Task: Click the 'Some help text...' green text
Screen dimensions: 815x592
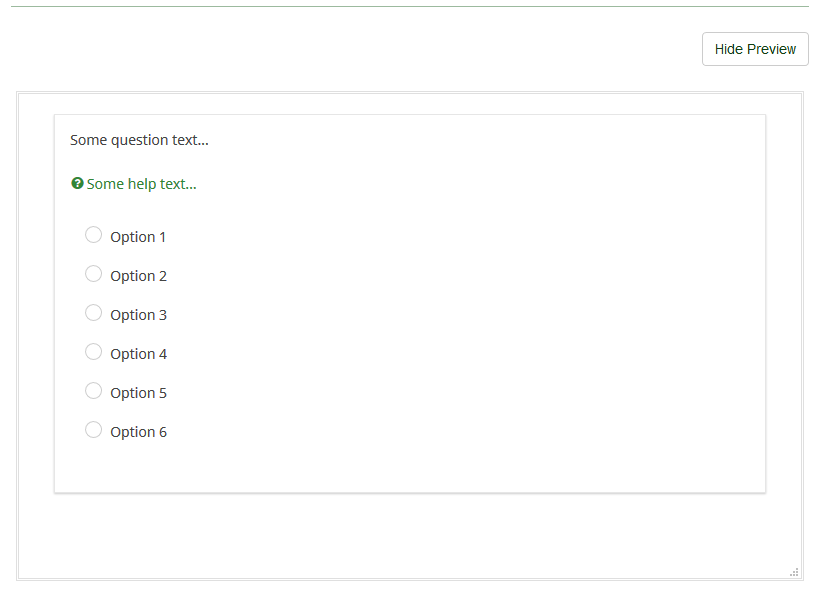Action: point(142,184)
